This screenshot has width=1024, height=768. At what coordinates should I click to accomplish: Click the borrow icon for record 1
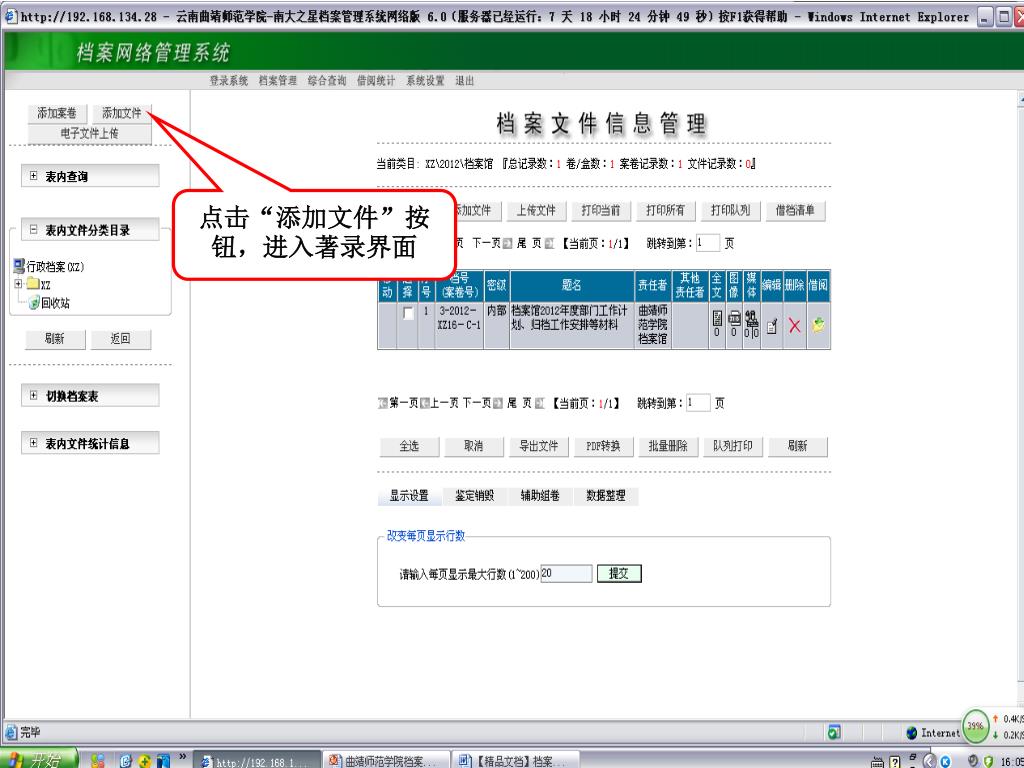[x=818, y=325]
